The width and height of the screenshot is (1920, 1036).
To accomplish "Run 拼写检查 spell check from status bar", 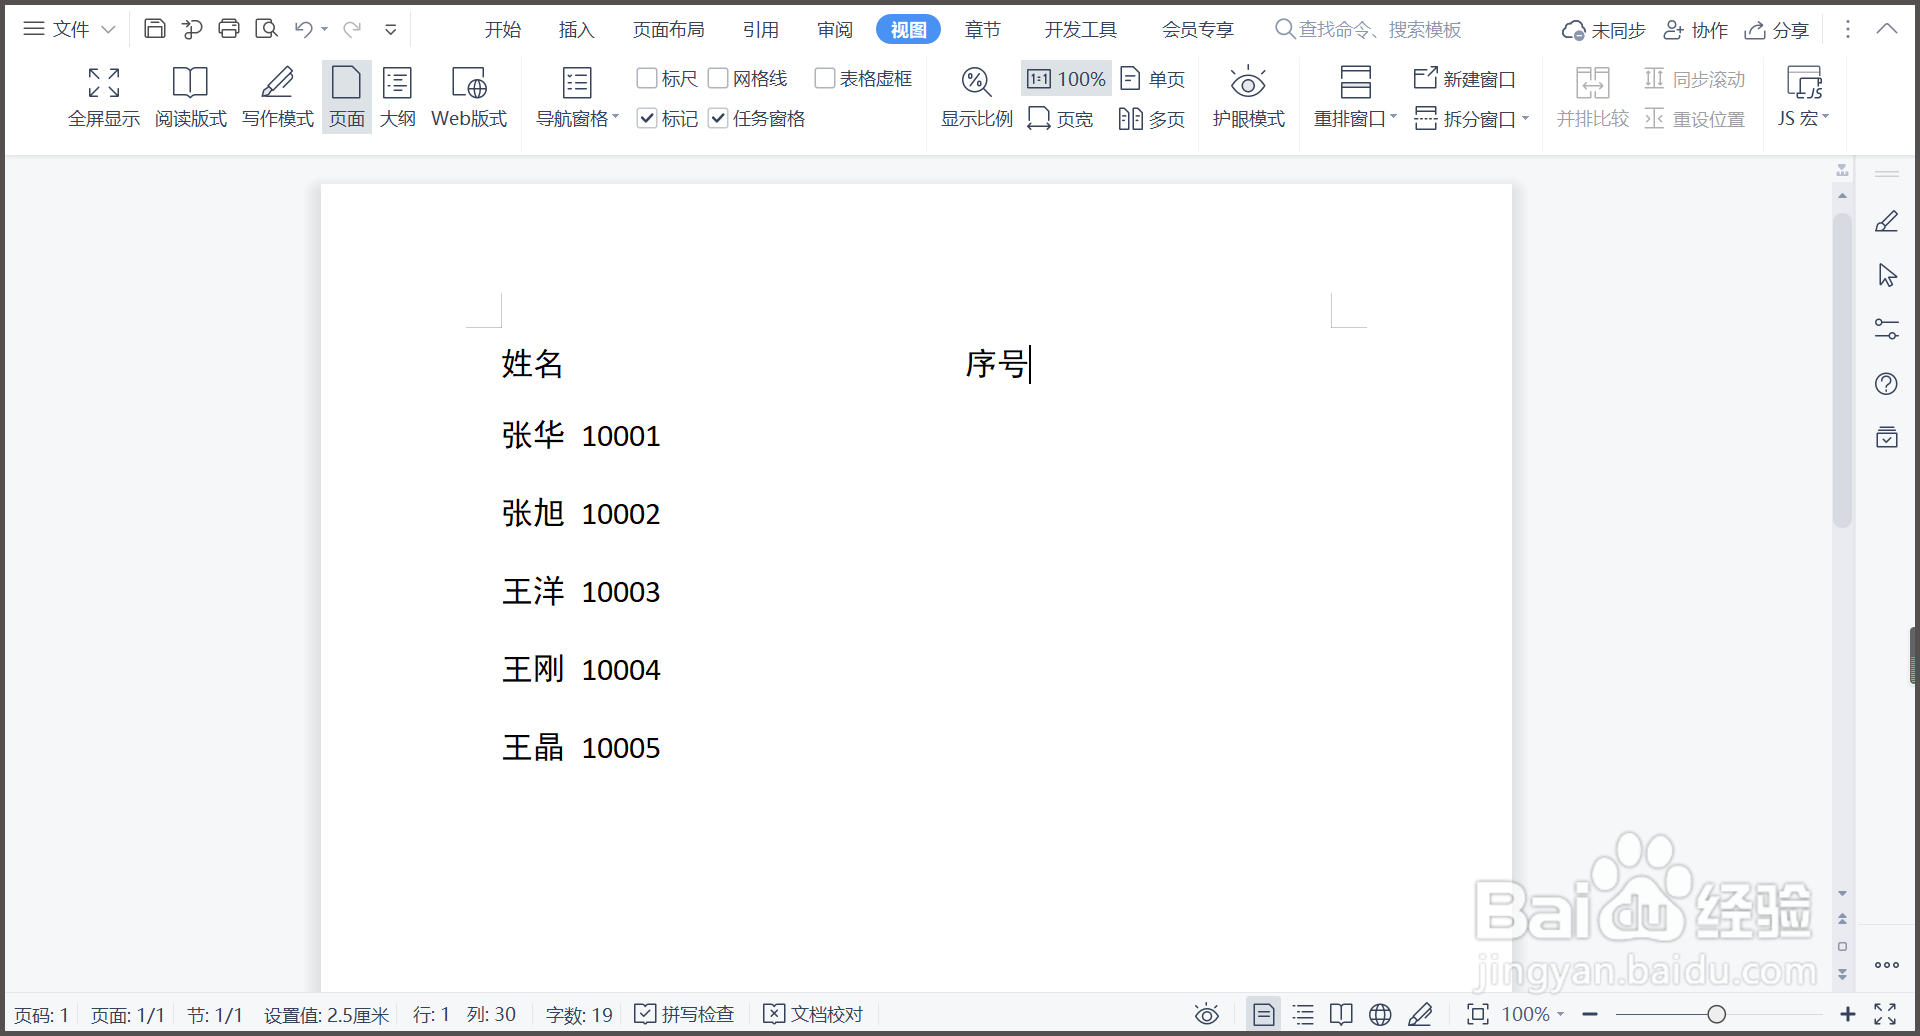I will 685,1013.
